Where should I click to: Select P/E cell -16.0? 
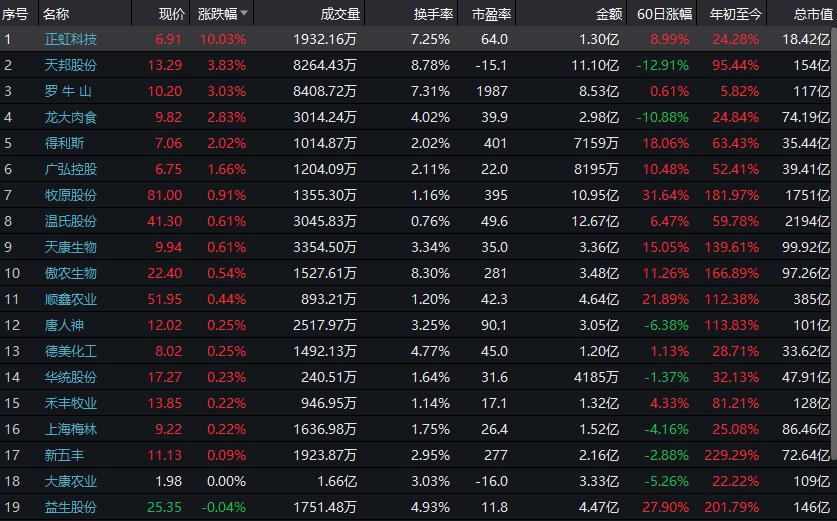(492, 481)
